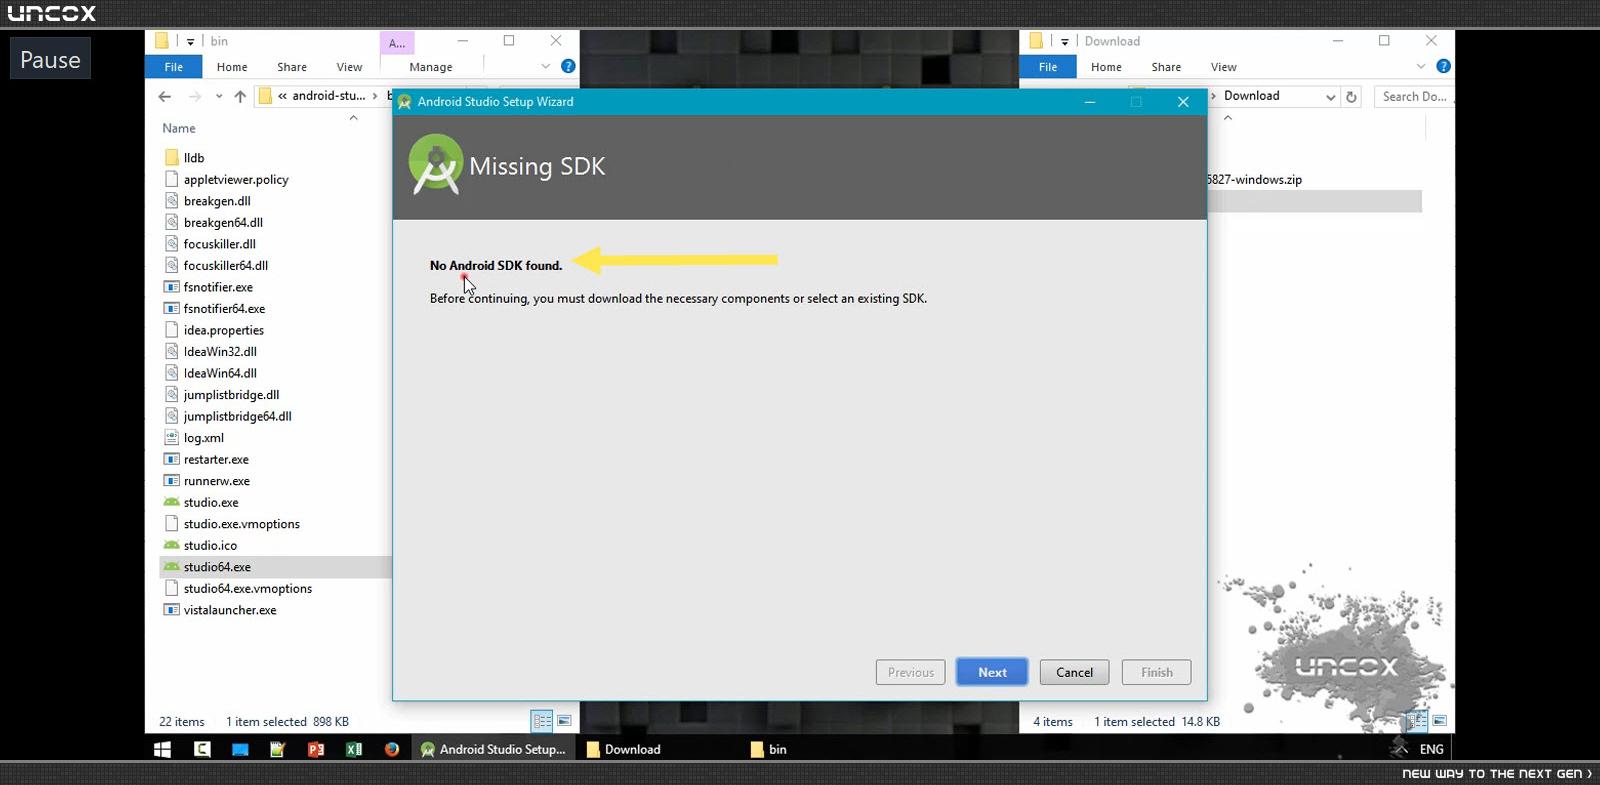Switch to Download window from taskbar

[624, 749]
